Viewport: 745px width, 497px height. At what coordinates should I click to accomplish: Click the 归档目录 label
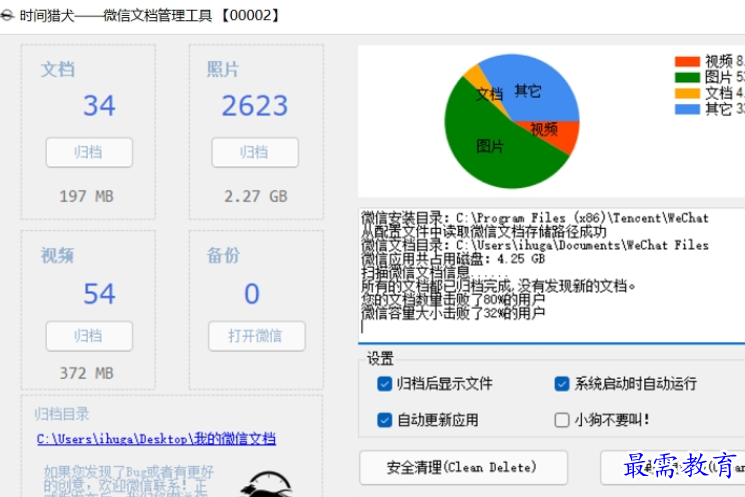(62, 414)
